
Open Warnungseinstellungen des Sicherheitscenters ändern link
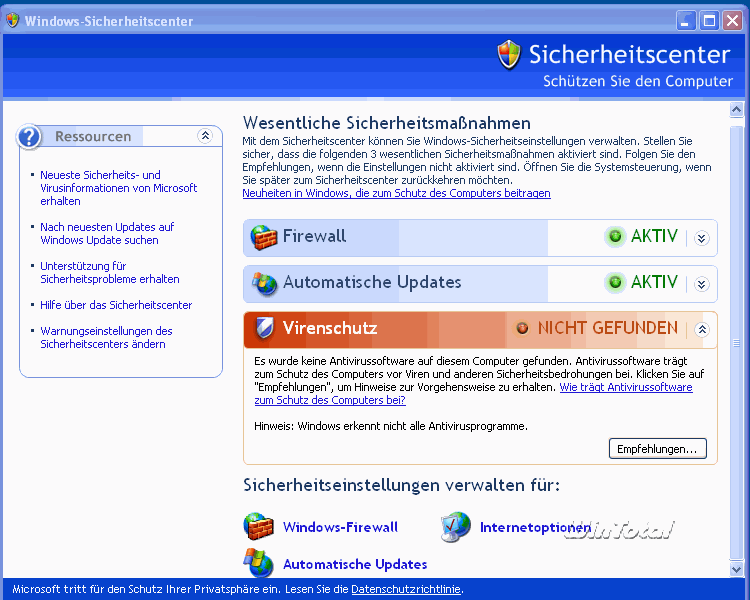106,337
